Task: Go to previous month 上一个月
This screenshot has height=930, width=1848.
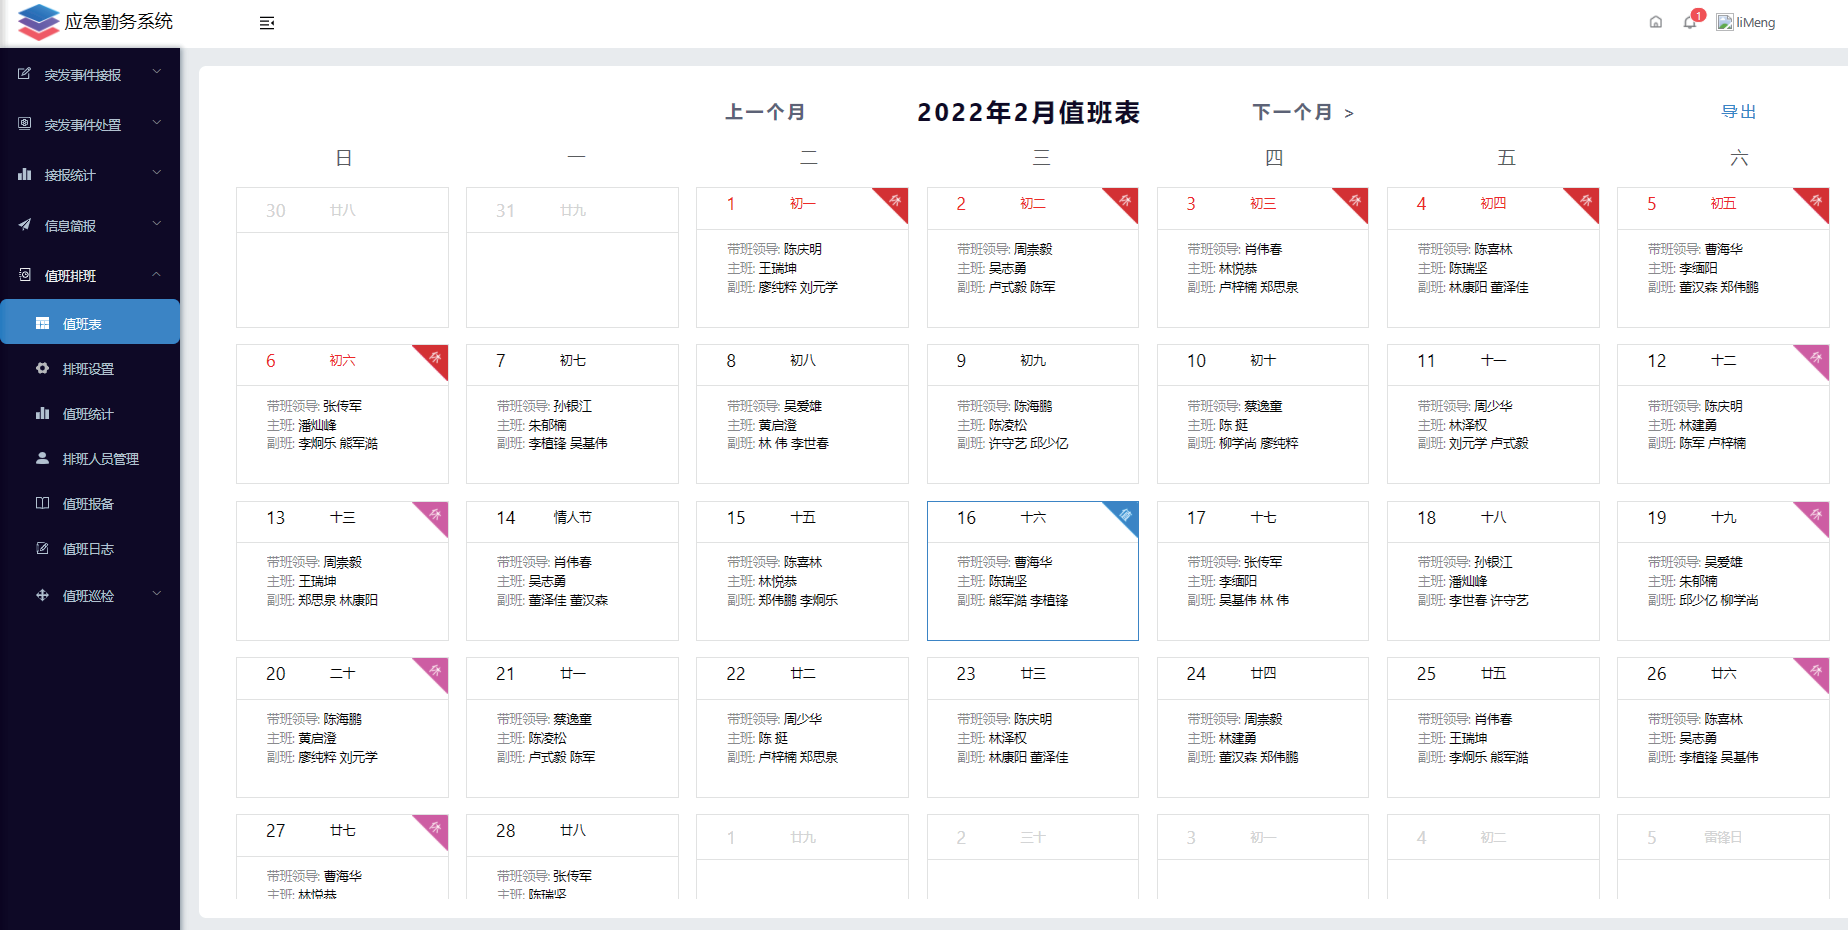Action: [765, 112]
